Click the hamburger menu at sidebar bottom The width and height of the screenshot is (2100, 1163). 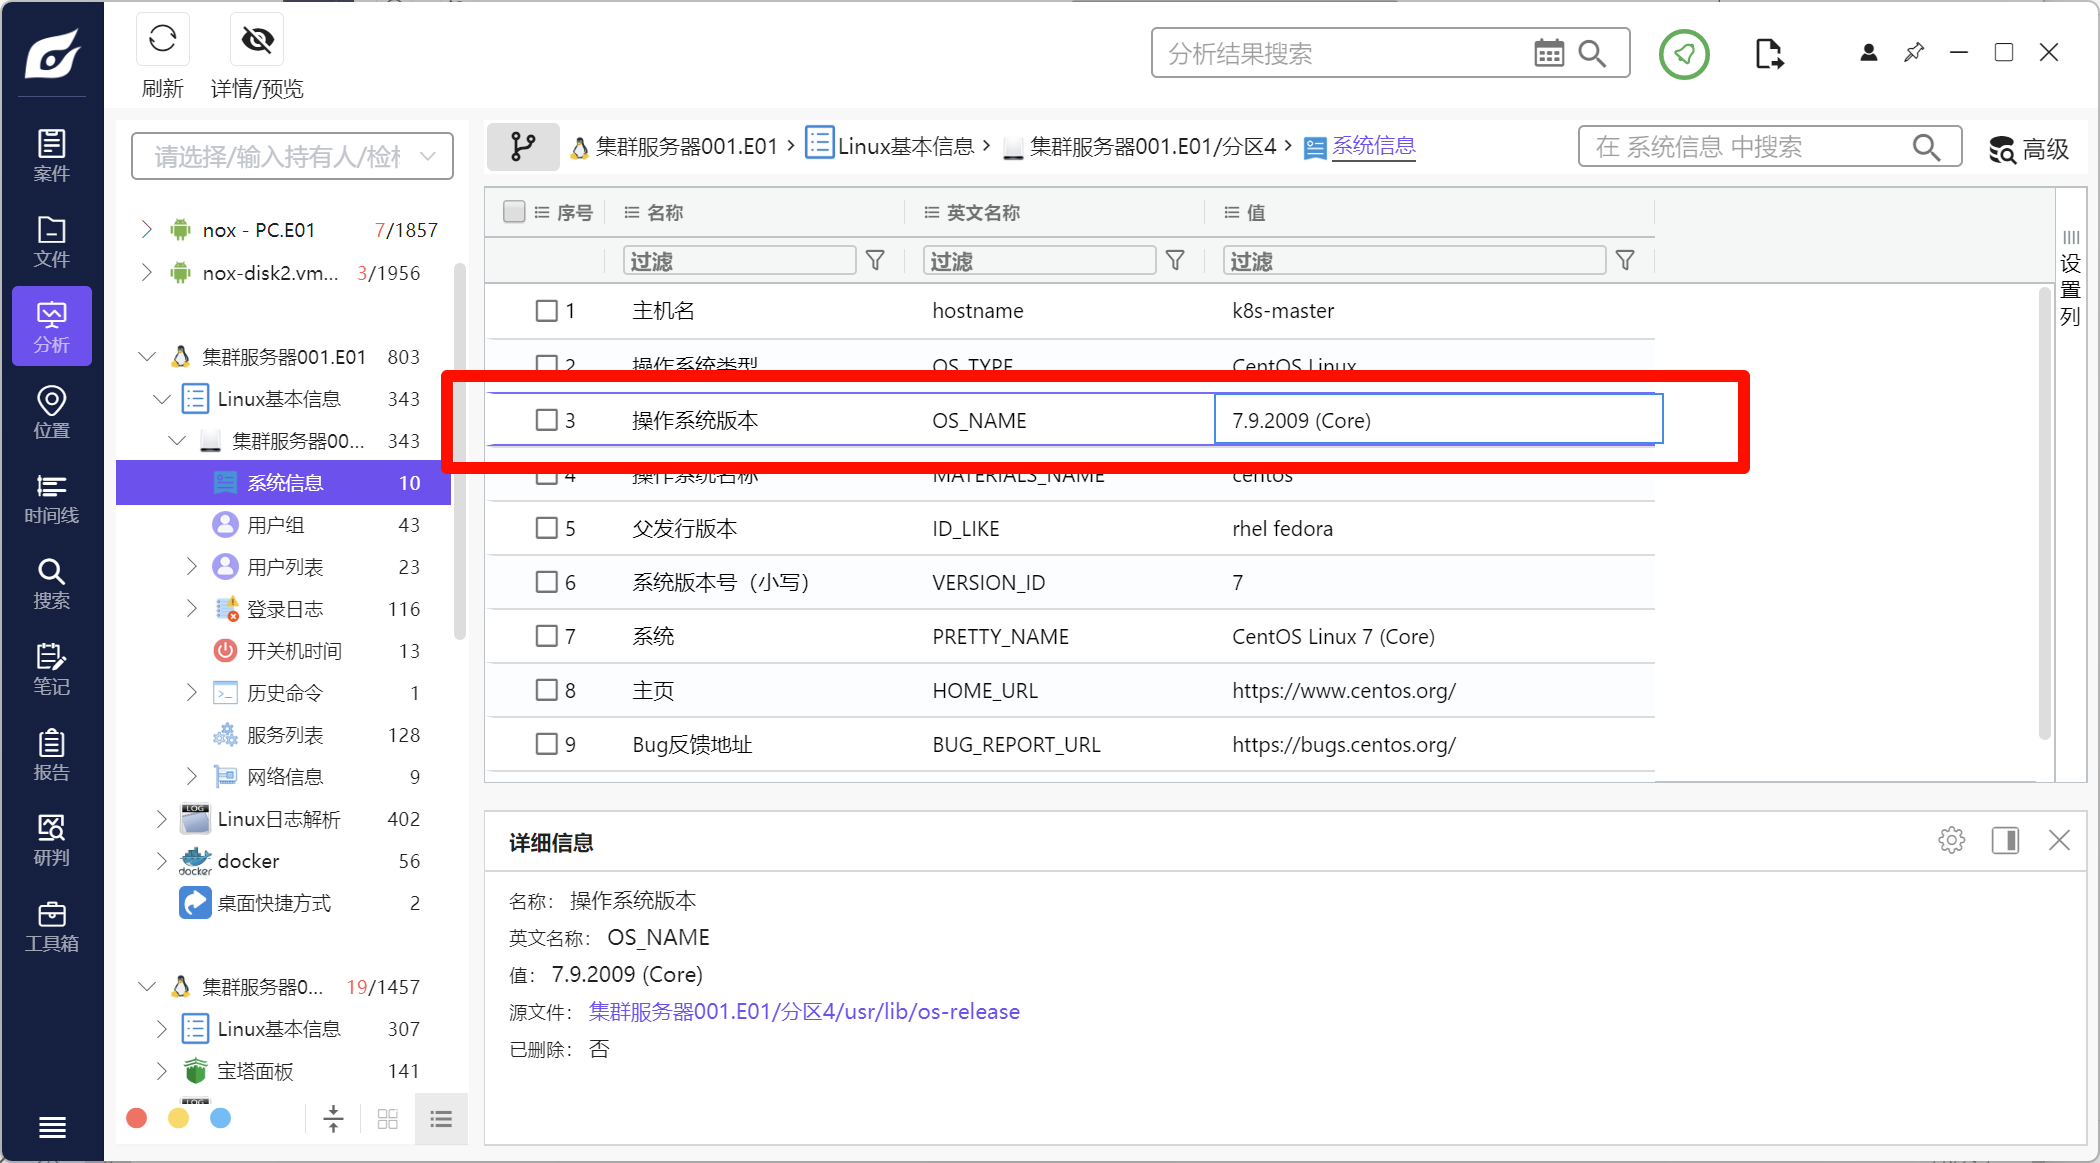coord(52,1128)
